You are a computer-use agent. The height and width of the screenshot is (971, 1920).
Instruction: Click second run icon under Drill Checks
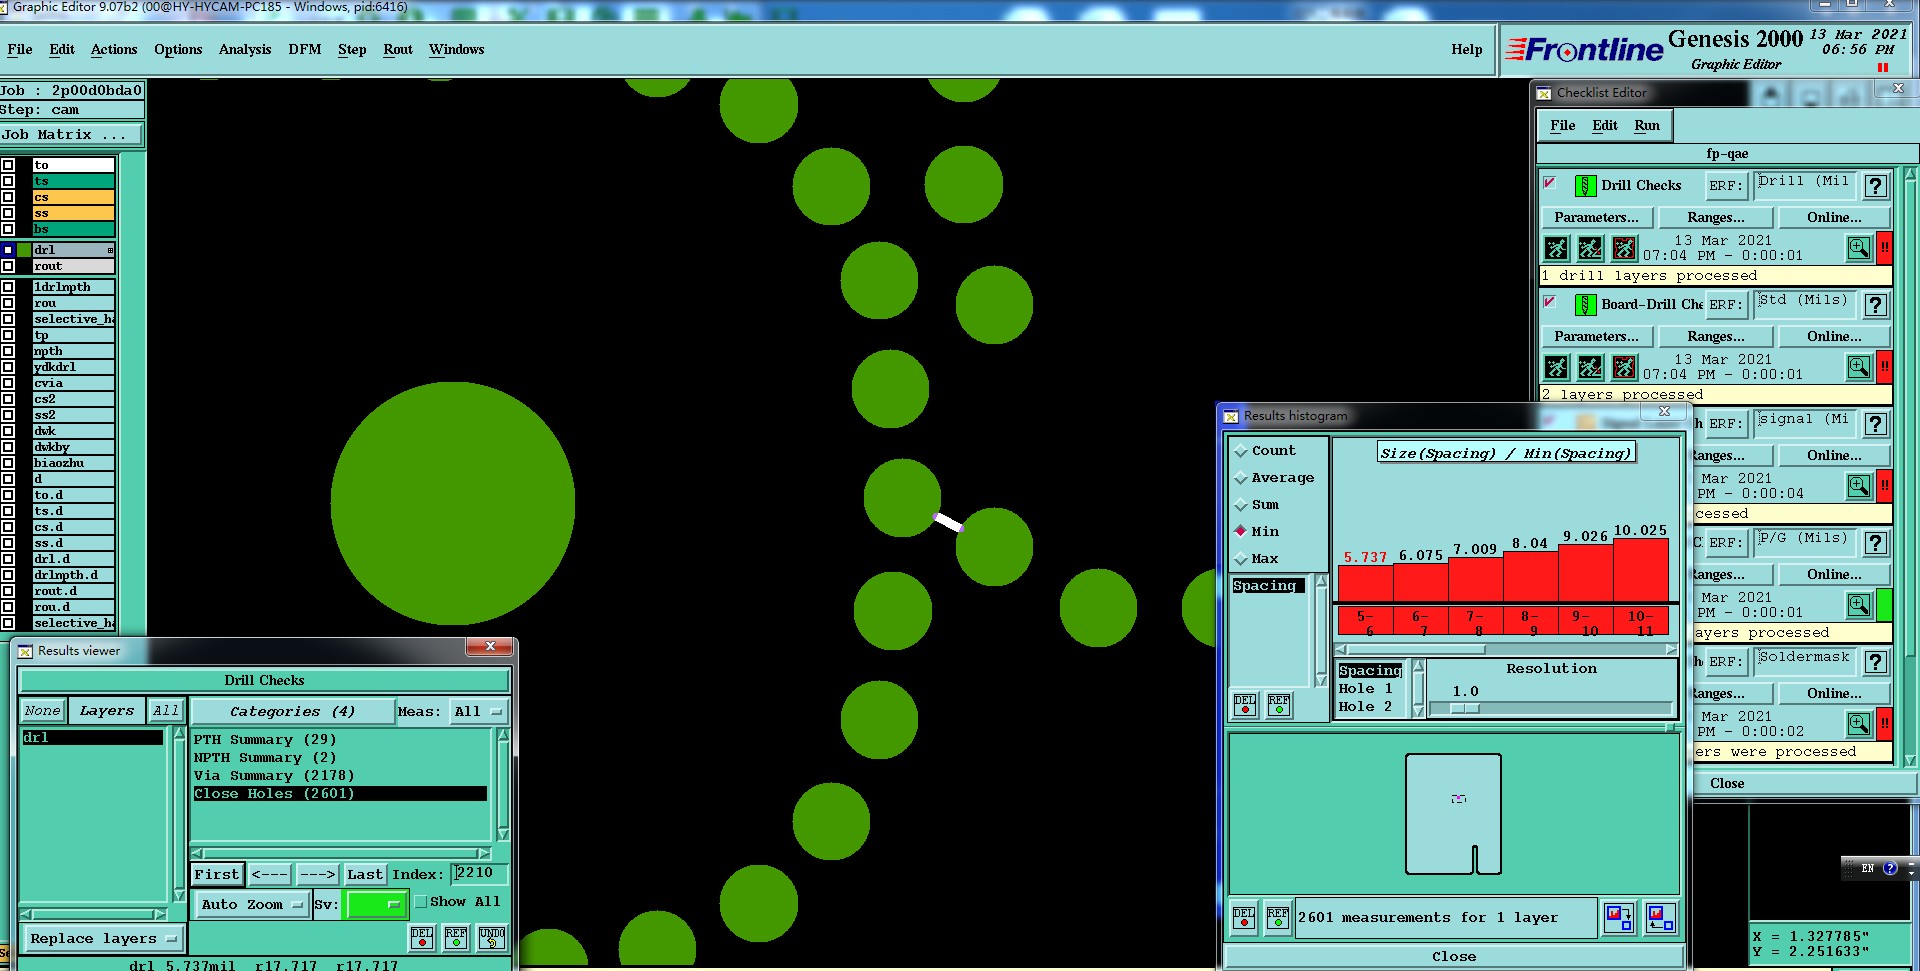coord(1590,248)
